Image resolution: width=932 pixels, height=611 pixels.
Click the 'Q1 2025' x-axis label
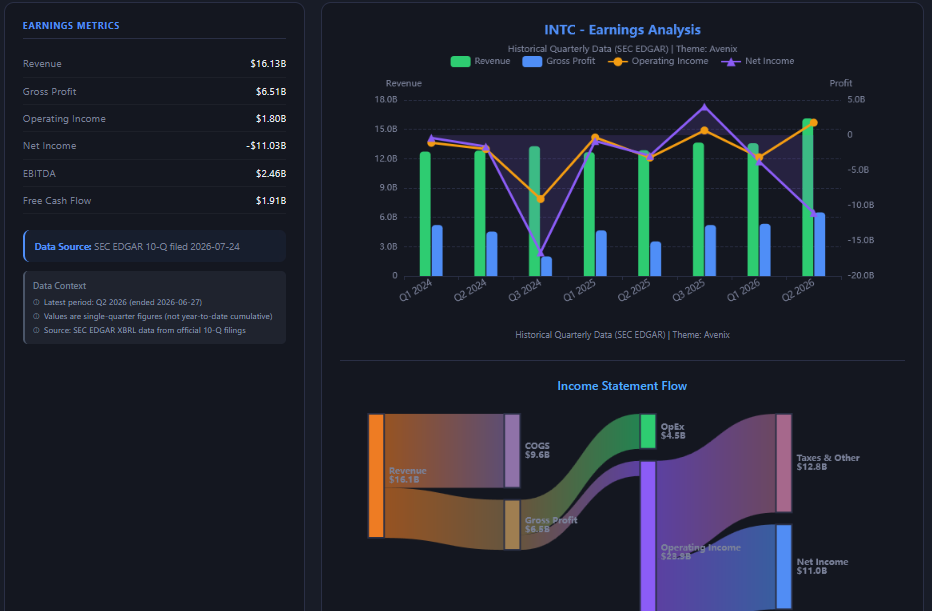(580, 290)
